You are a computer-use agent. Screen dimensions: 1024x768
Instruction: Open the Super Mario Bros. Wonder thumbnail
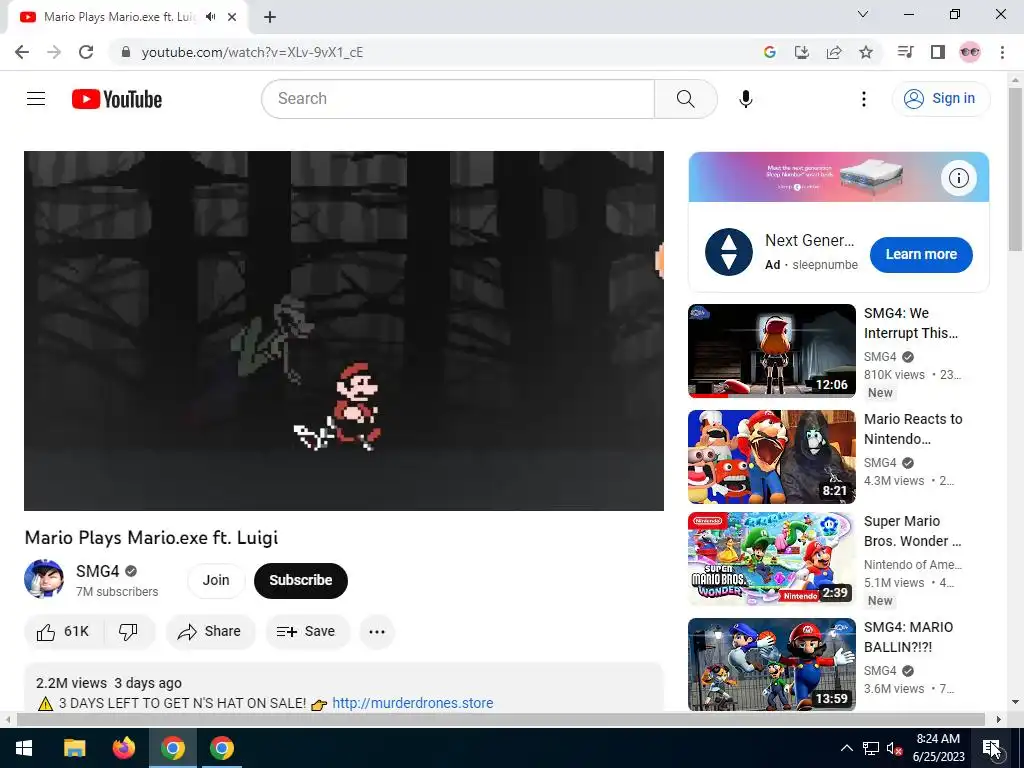772,558
